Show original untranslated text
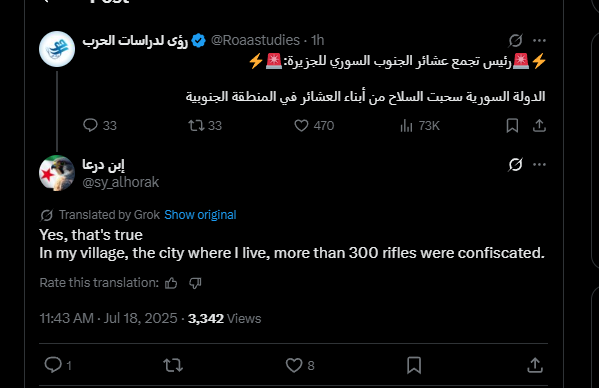Image resolution: width=599 pixels, height=388 pixels. 200,215
